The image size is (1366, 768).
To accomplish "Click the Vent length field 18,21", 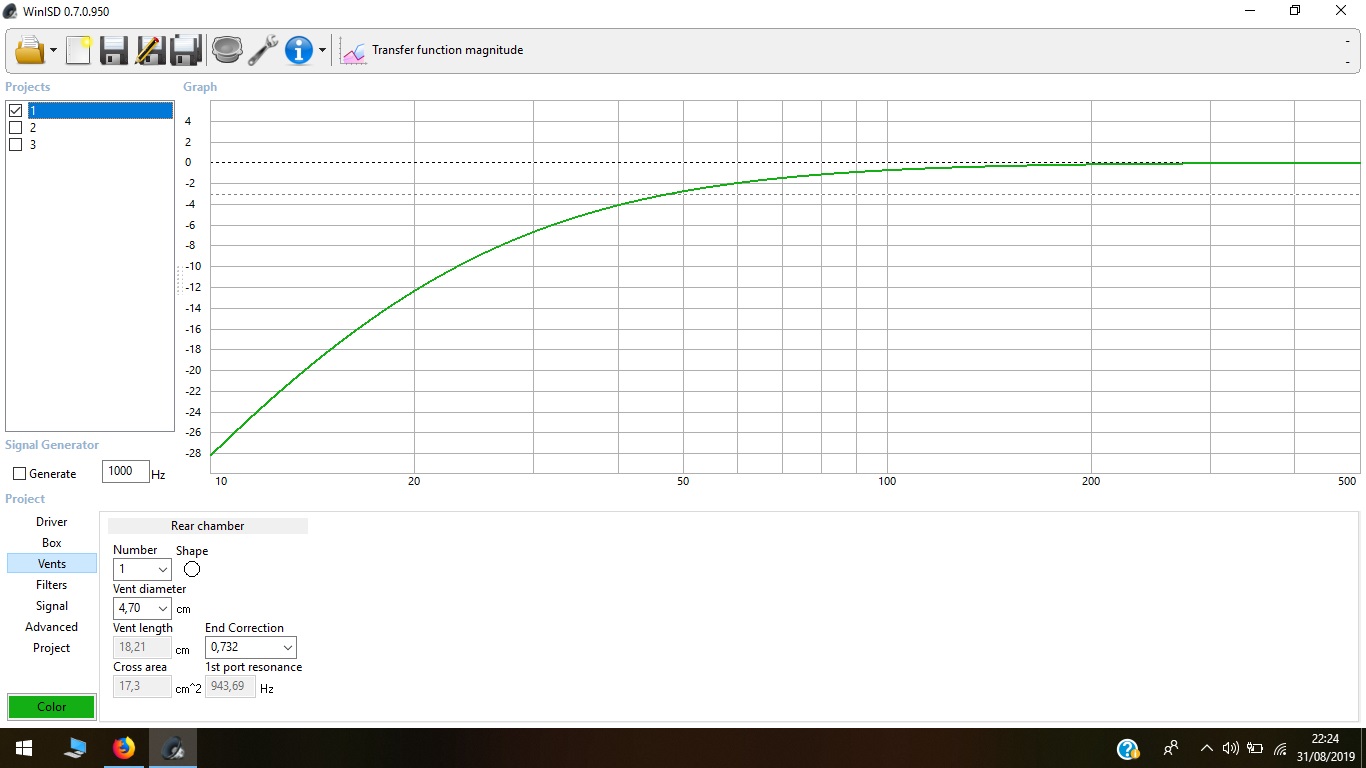I will pos(142,648).
